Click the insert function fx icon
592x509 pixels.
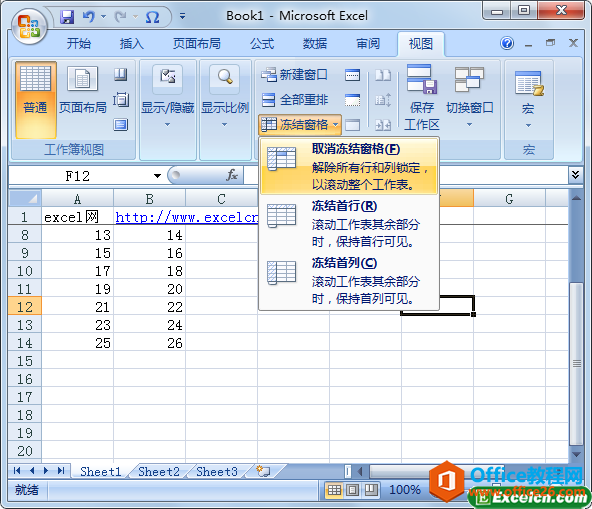coord(232,175)
